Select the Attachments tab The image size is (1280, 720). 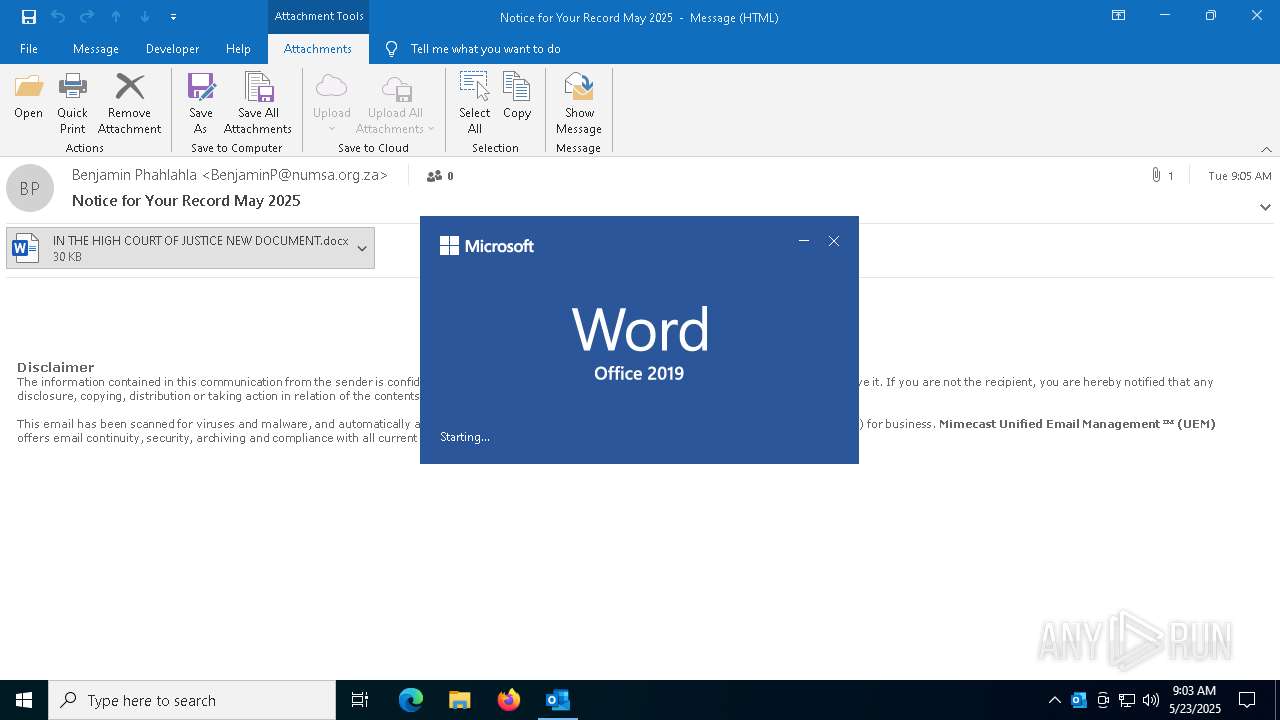[318, 49]
